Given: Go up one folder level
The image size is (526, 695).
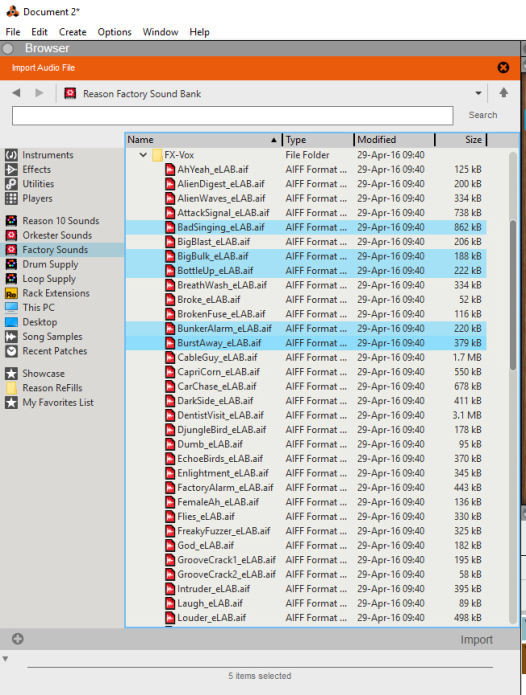Looking at the screenshot, I should [503, 93].
